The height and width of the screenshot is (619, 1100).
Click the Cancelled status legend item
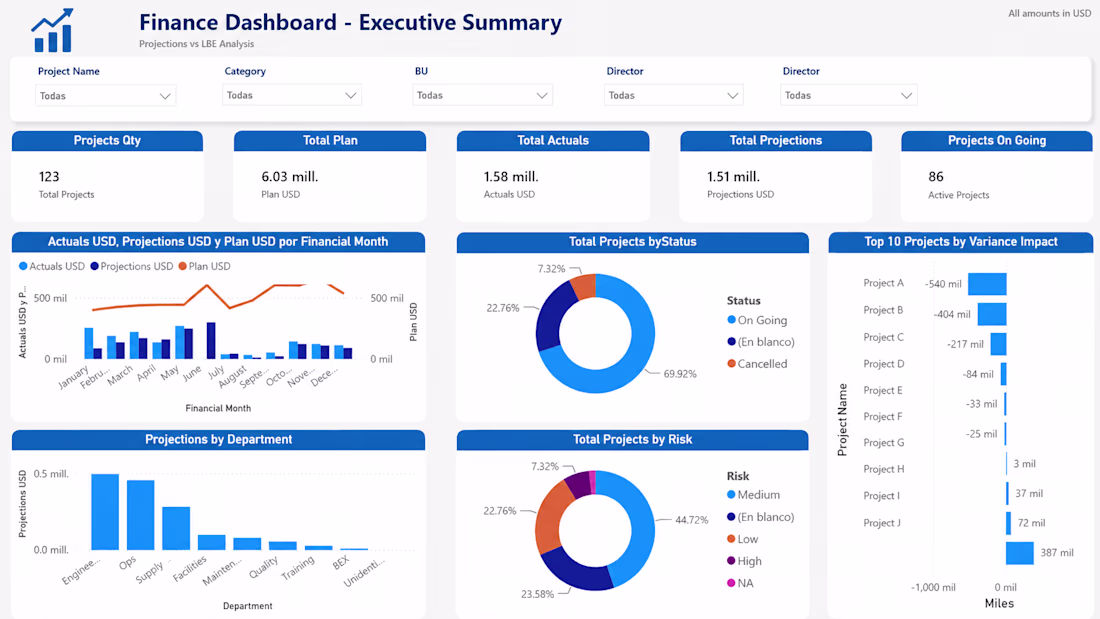tap(757, 364)
